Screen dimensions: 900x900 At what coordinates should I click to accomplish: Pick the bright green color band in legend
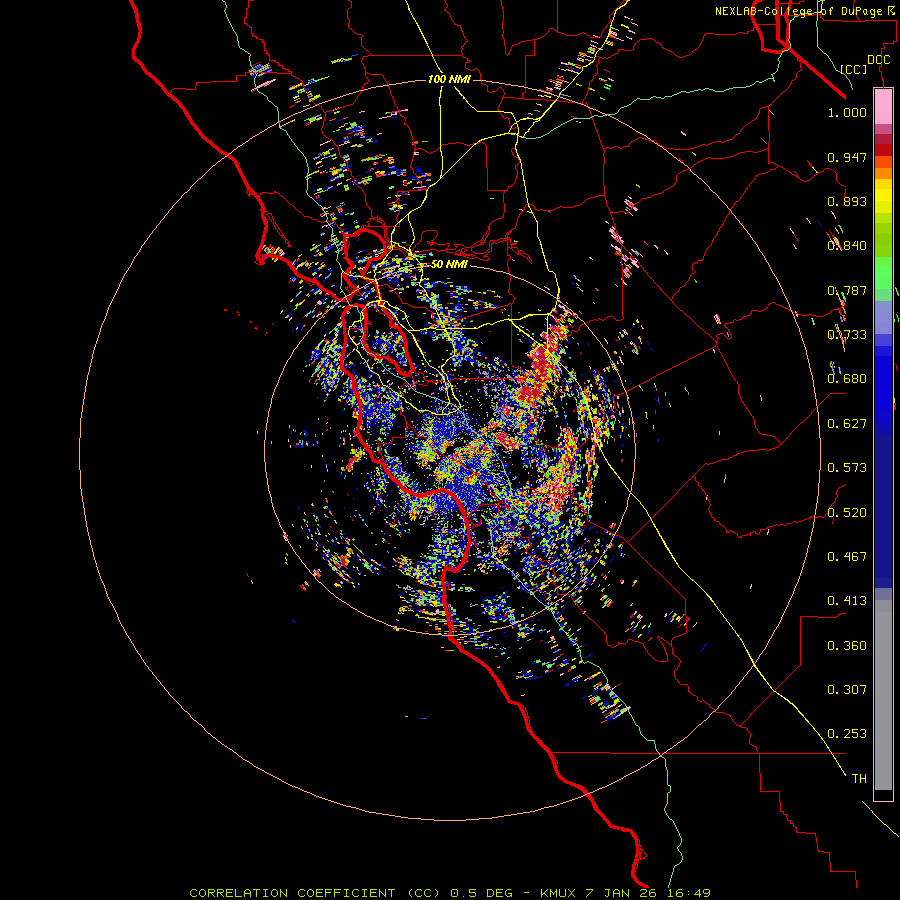[883, 273]
